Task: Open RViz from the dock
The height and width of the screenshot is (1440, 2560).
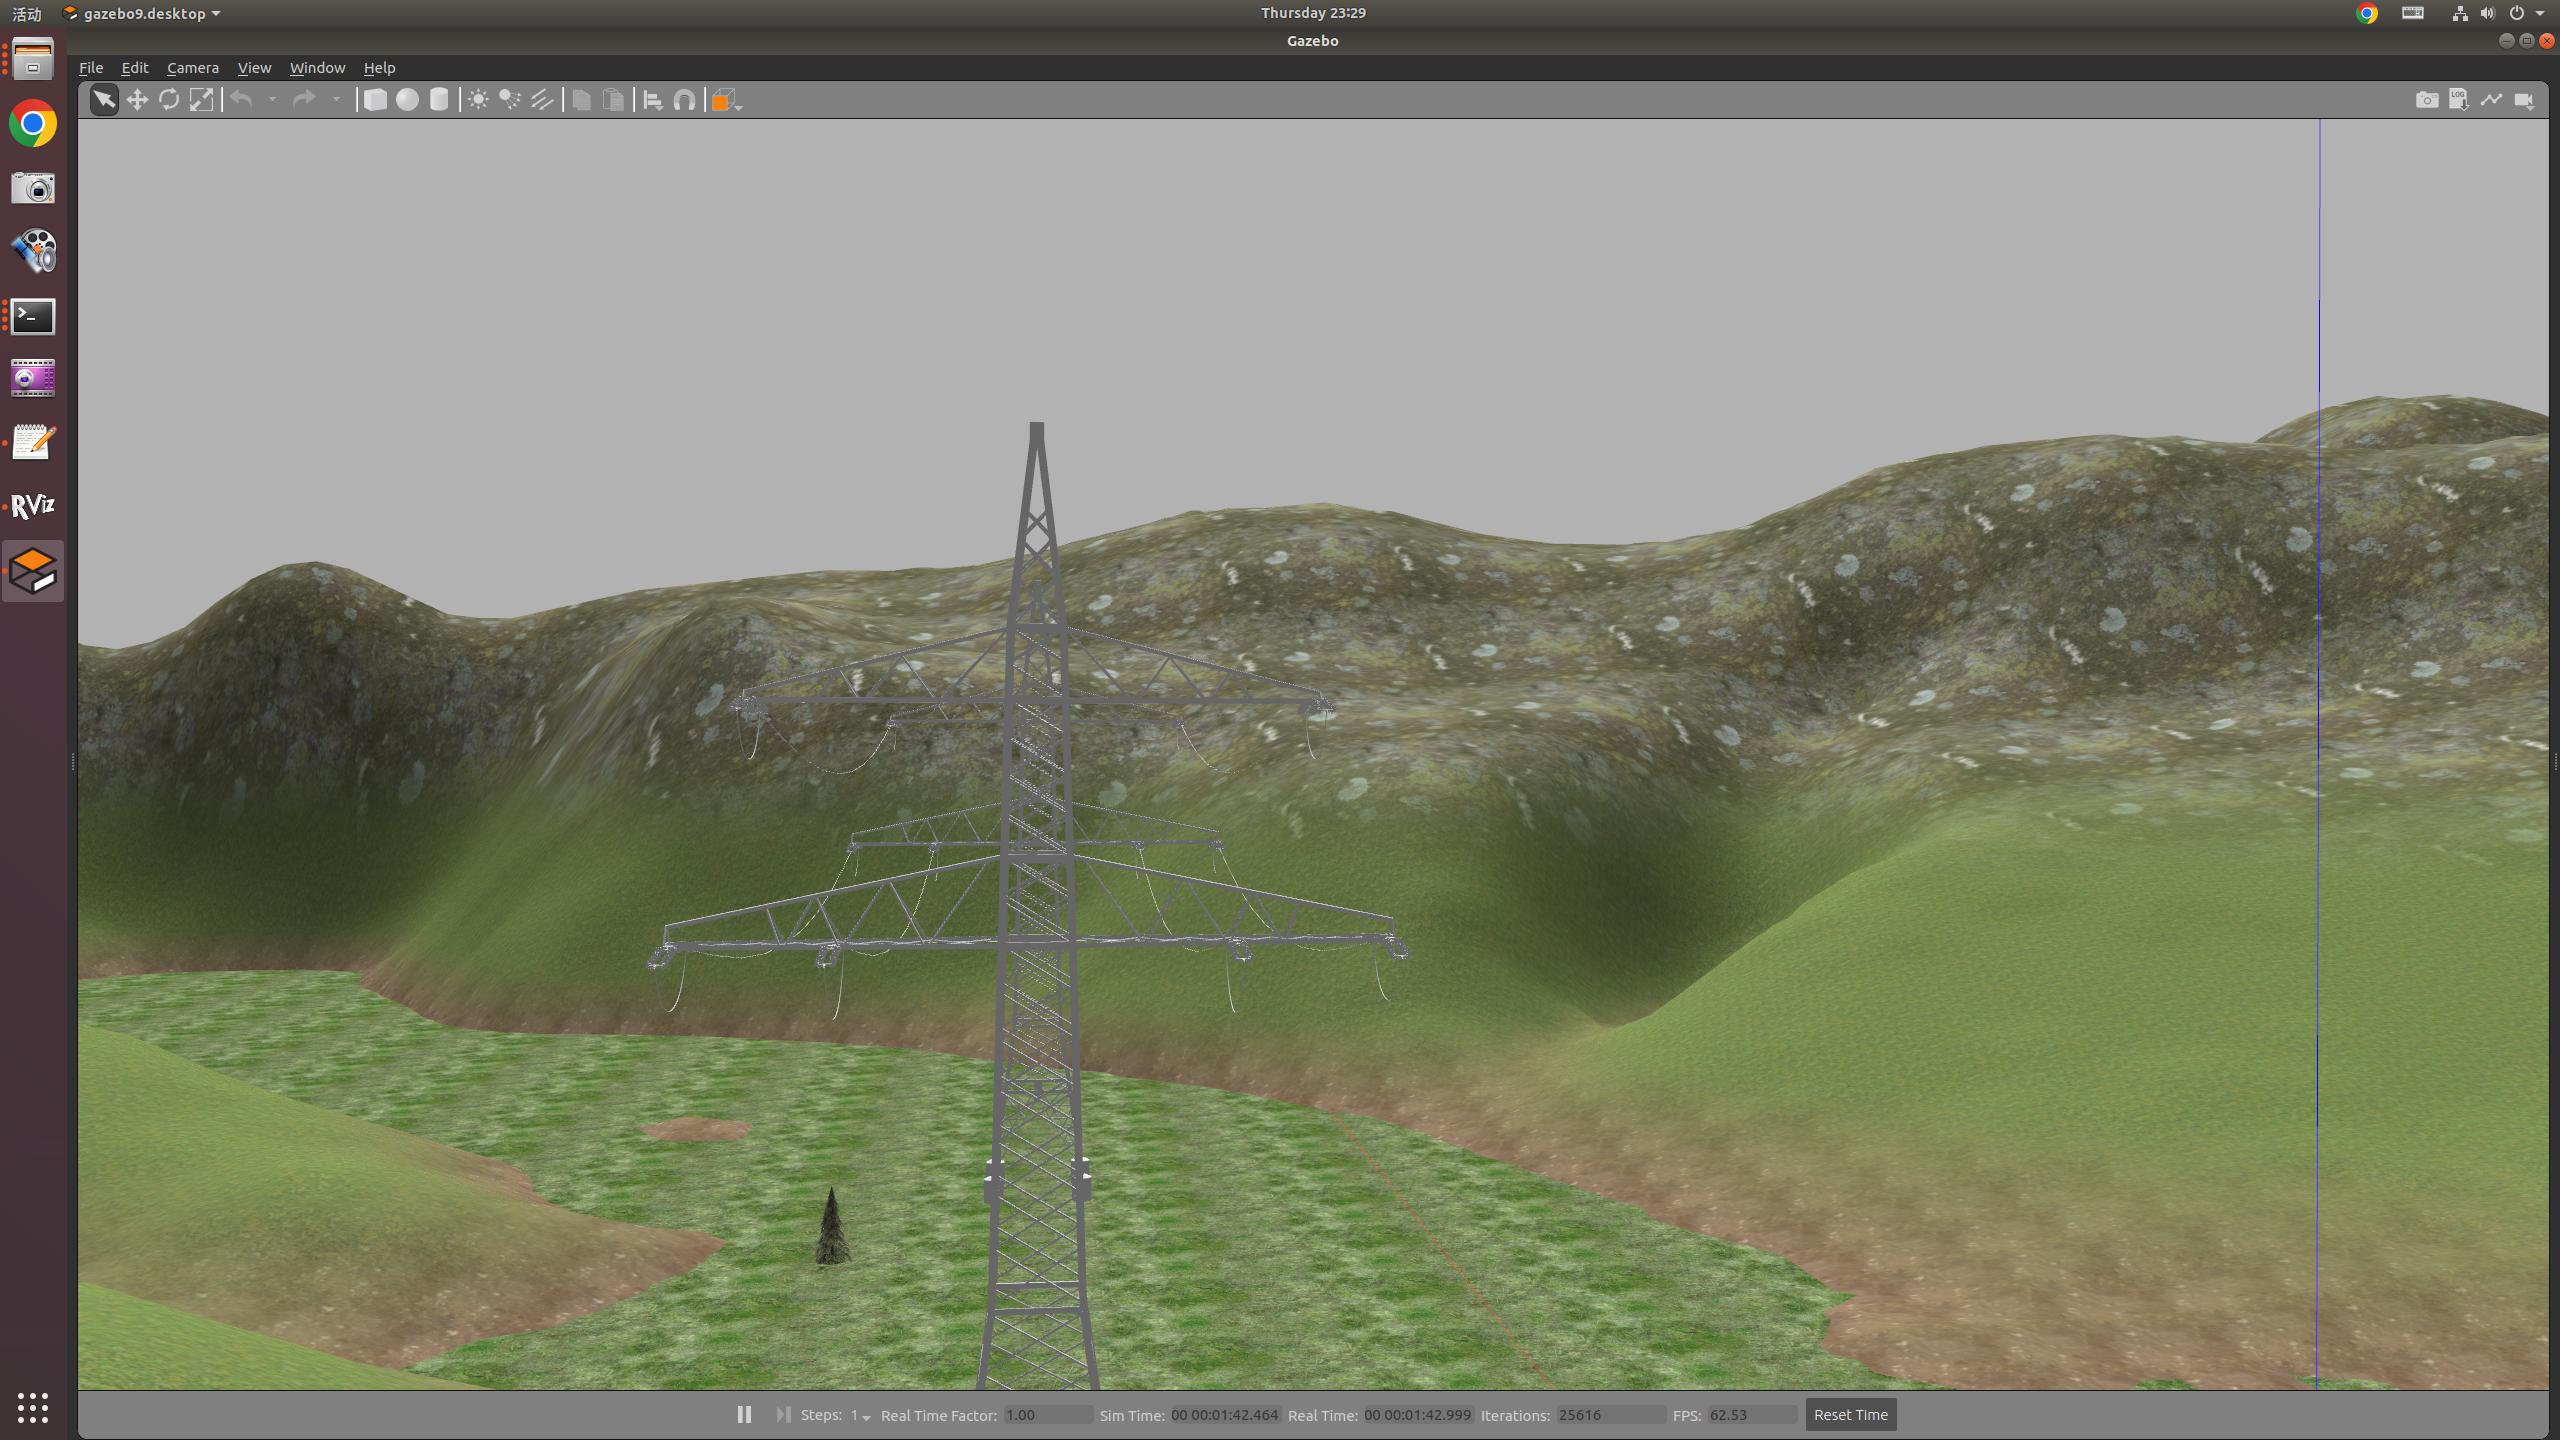Action: tap(33, 506)
